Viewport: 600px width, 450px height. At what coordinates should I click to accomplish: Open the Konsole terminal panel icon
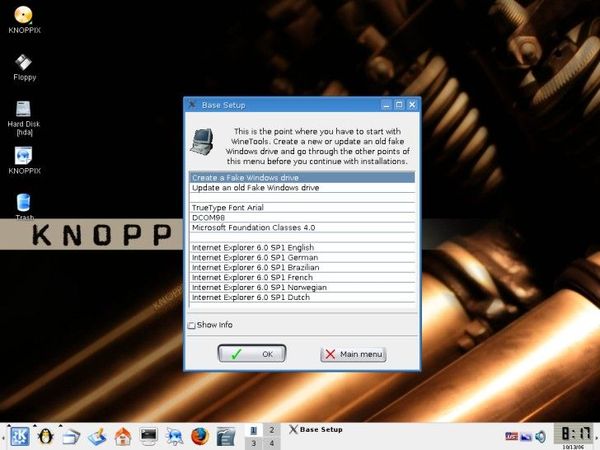point(148,436)
